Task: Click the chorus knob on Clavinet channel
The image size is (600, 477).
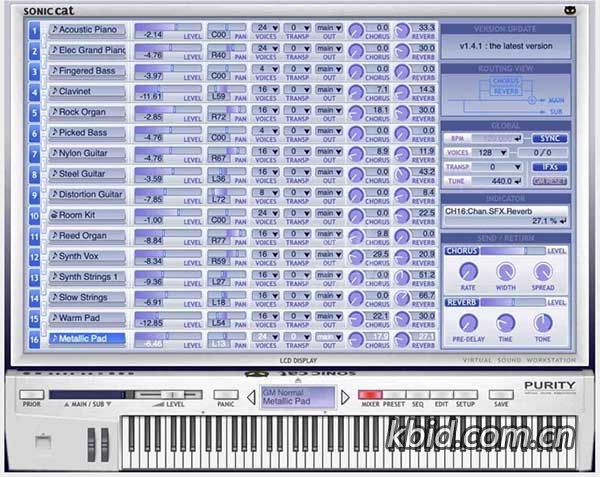Action: click(x=356, y=93)
